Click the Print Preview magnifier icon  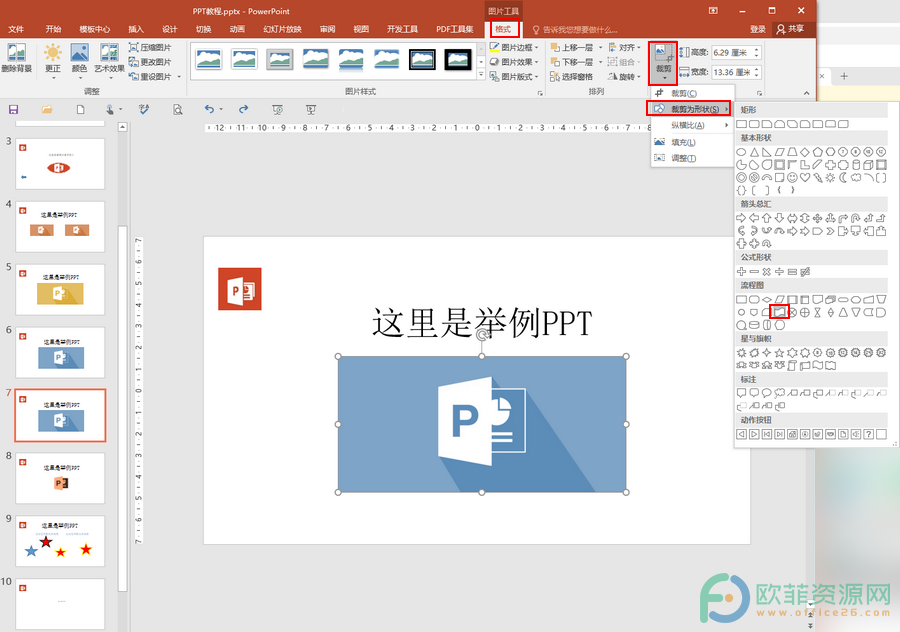[x=178, y=109]
